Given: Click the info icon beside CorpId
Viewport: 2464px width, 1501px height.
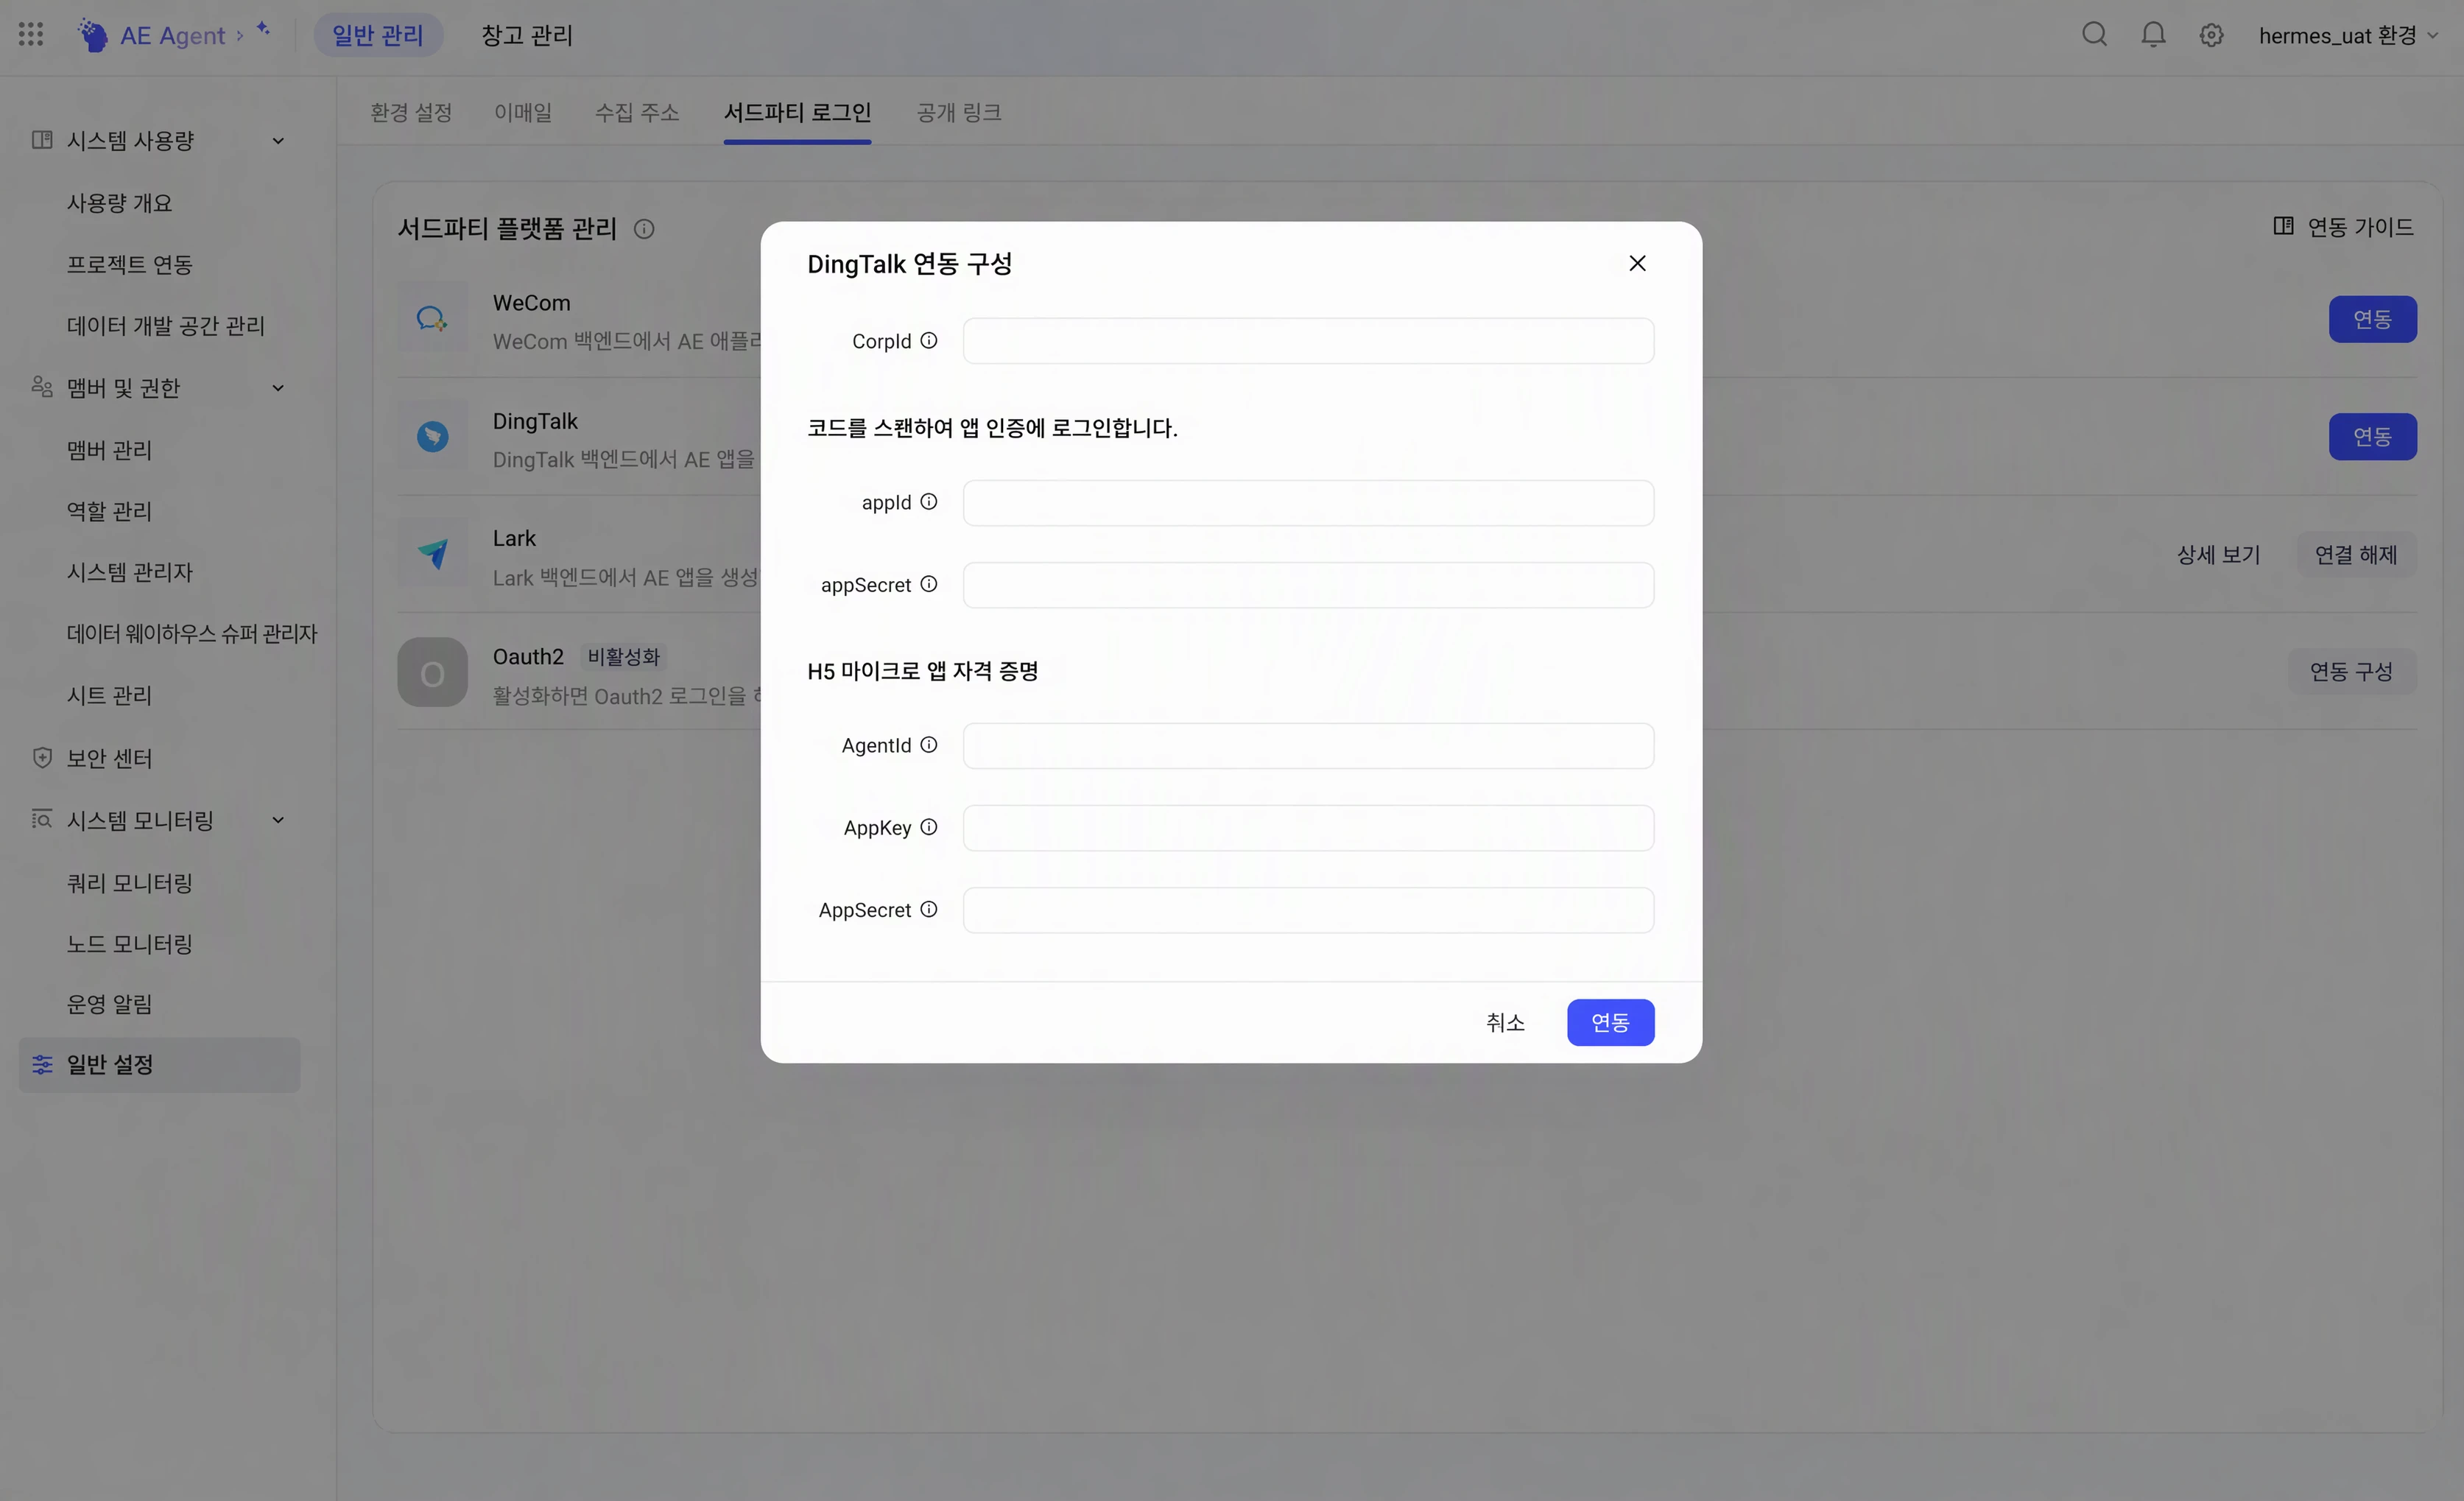Looking at the screenshot, I should pyautogui.click(x=929, y=341).
